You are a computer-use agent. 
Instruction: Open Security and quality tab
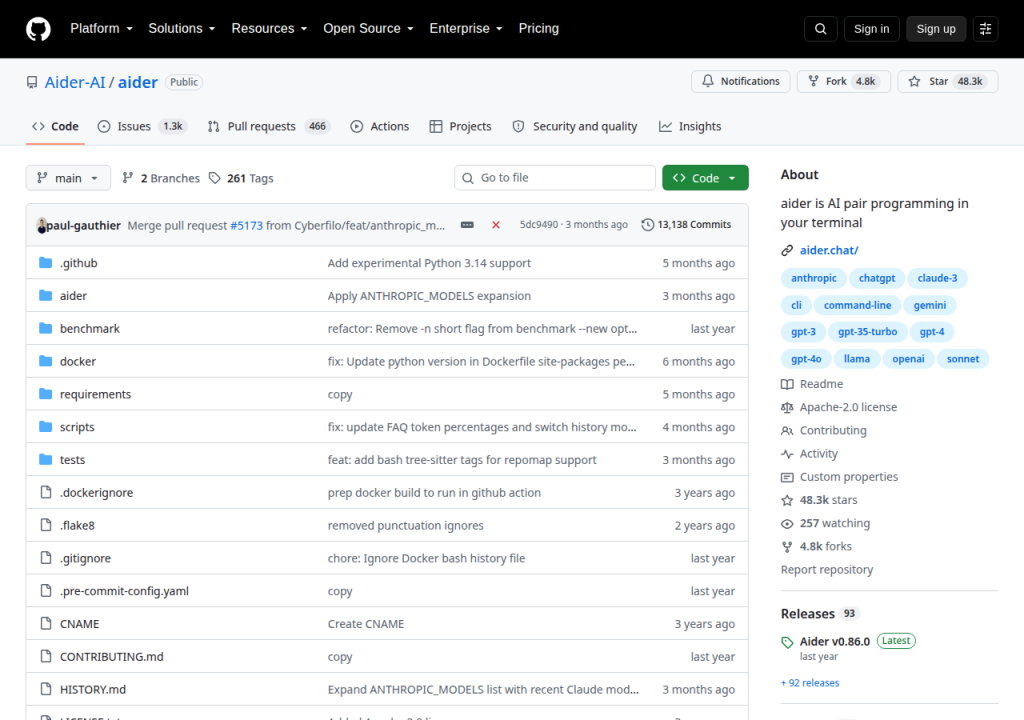point(575,127)
